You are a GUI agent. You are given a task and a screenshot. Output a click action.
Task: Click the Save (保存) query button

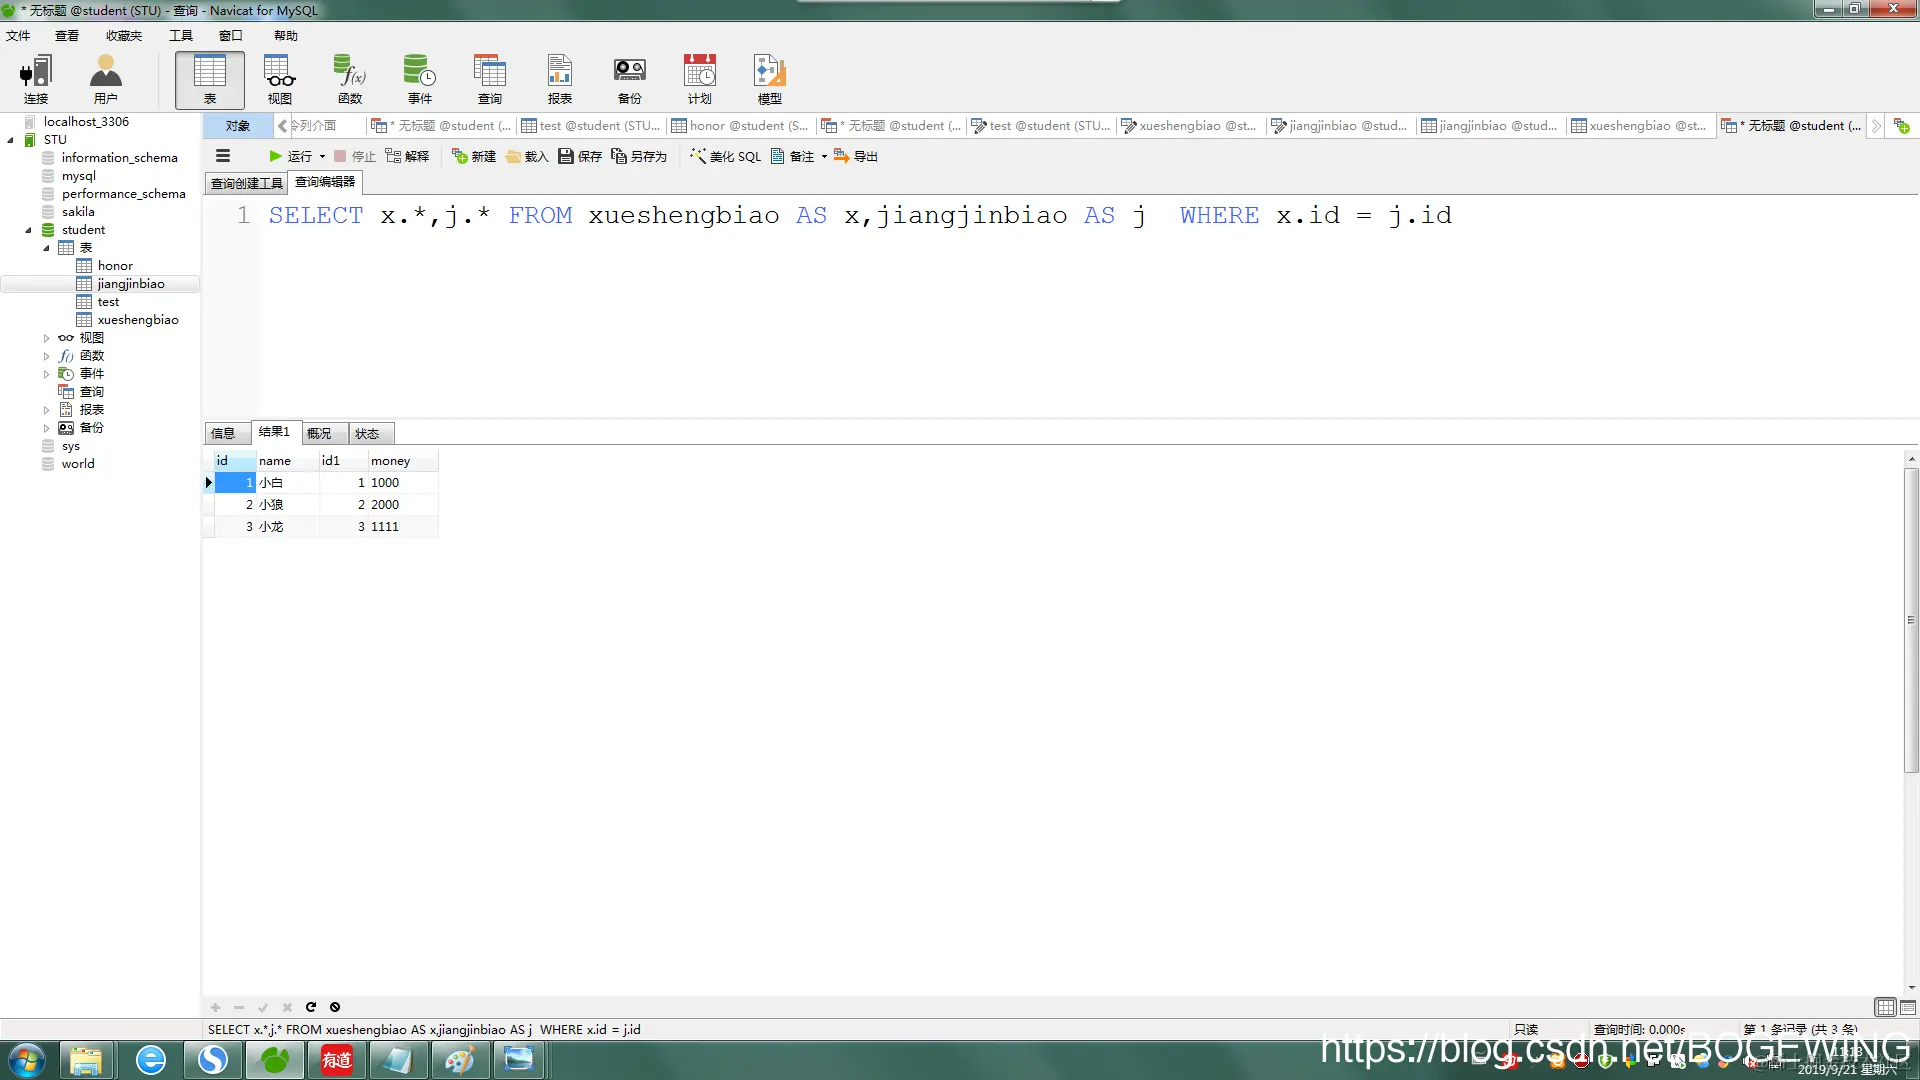pyautogui.click(x=580, y=156)
